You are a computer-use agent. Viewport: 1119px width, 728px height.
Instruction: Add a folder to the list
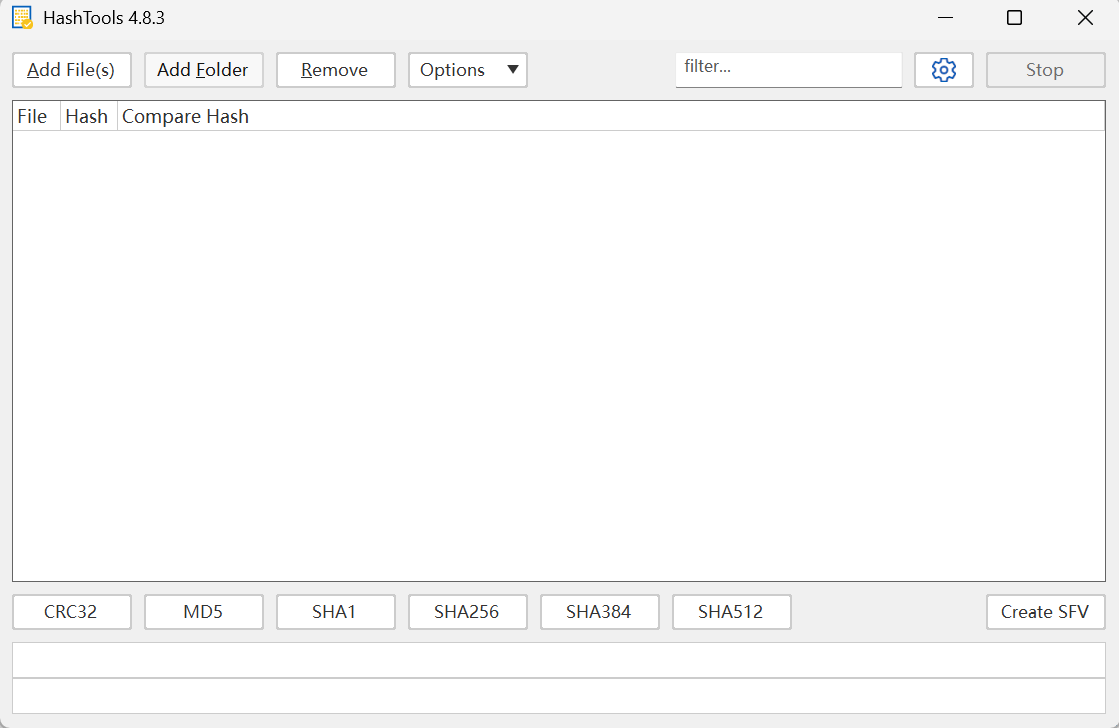click(203, 70)
